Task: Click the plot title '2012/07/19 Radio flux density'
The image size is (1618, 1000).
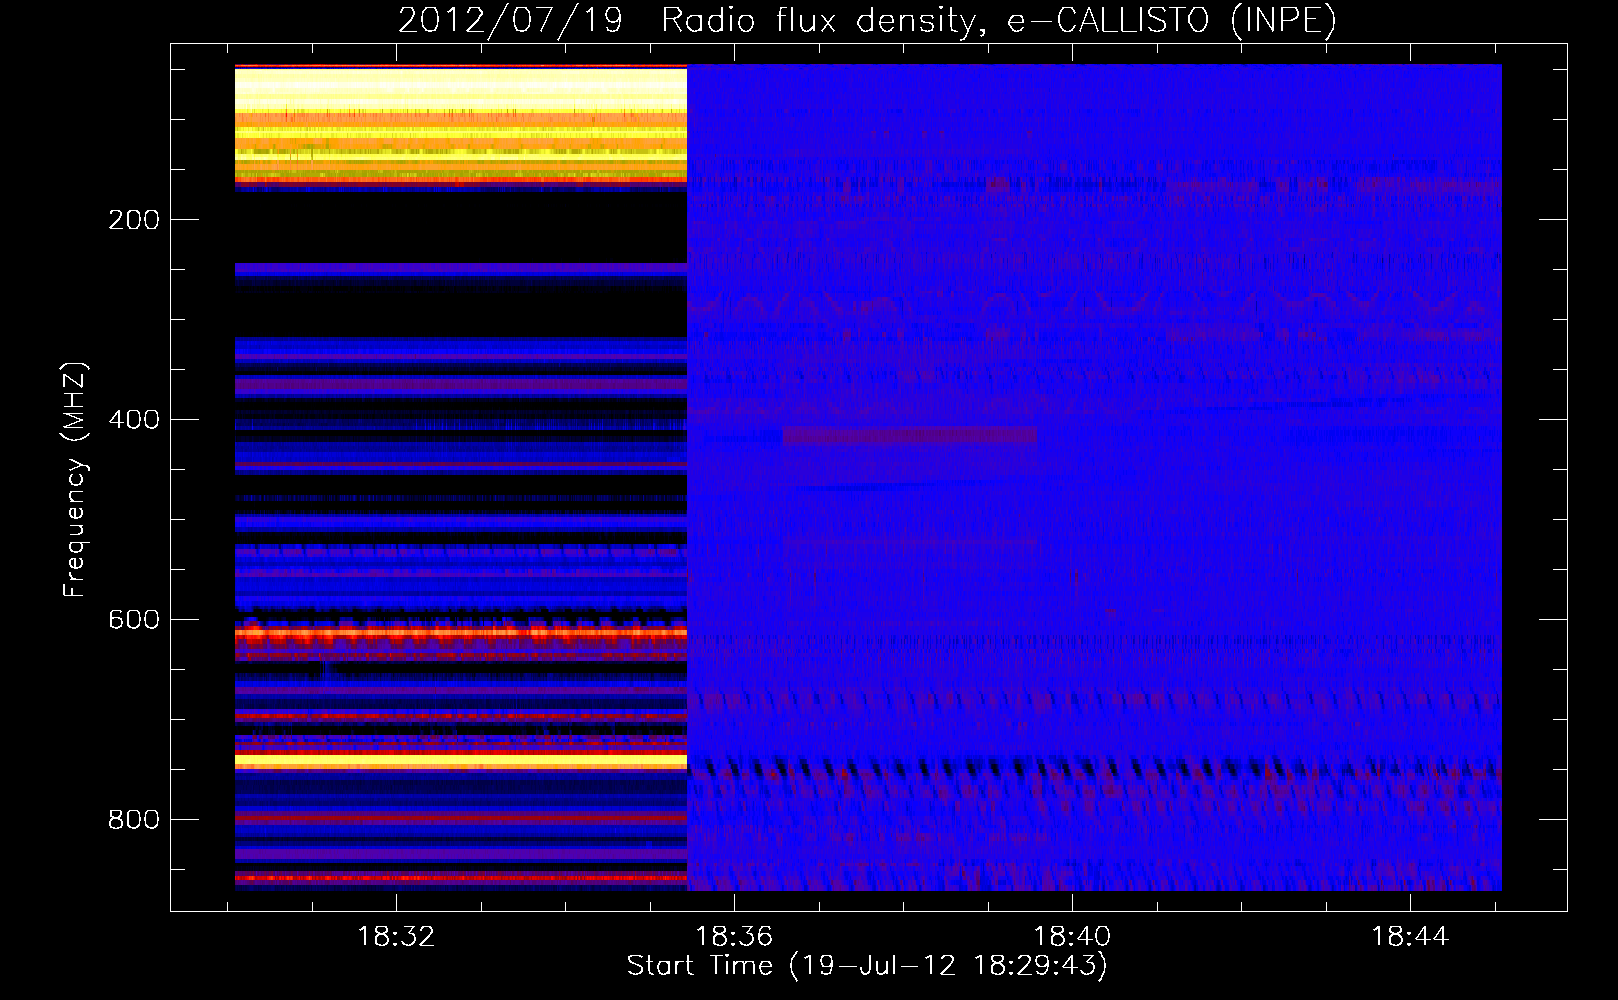Action: coord(684,20)
